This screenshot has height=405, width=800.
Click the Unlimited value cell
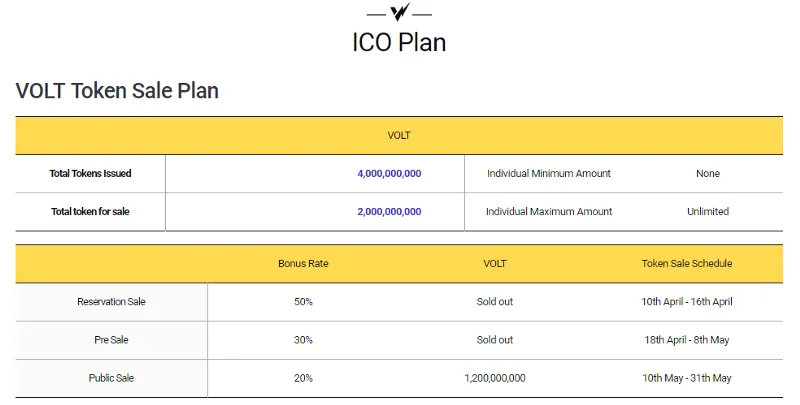pos(708,212)
